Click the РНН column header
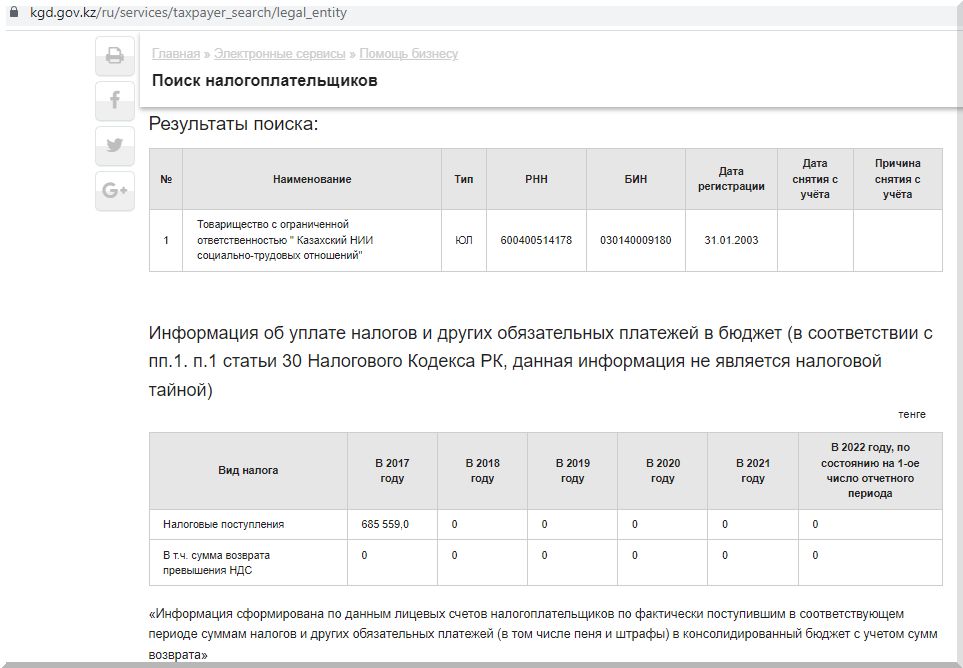Viewport: 963px width, 668px height. coord(536,179)
